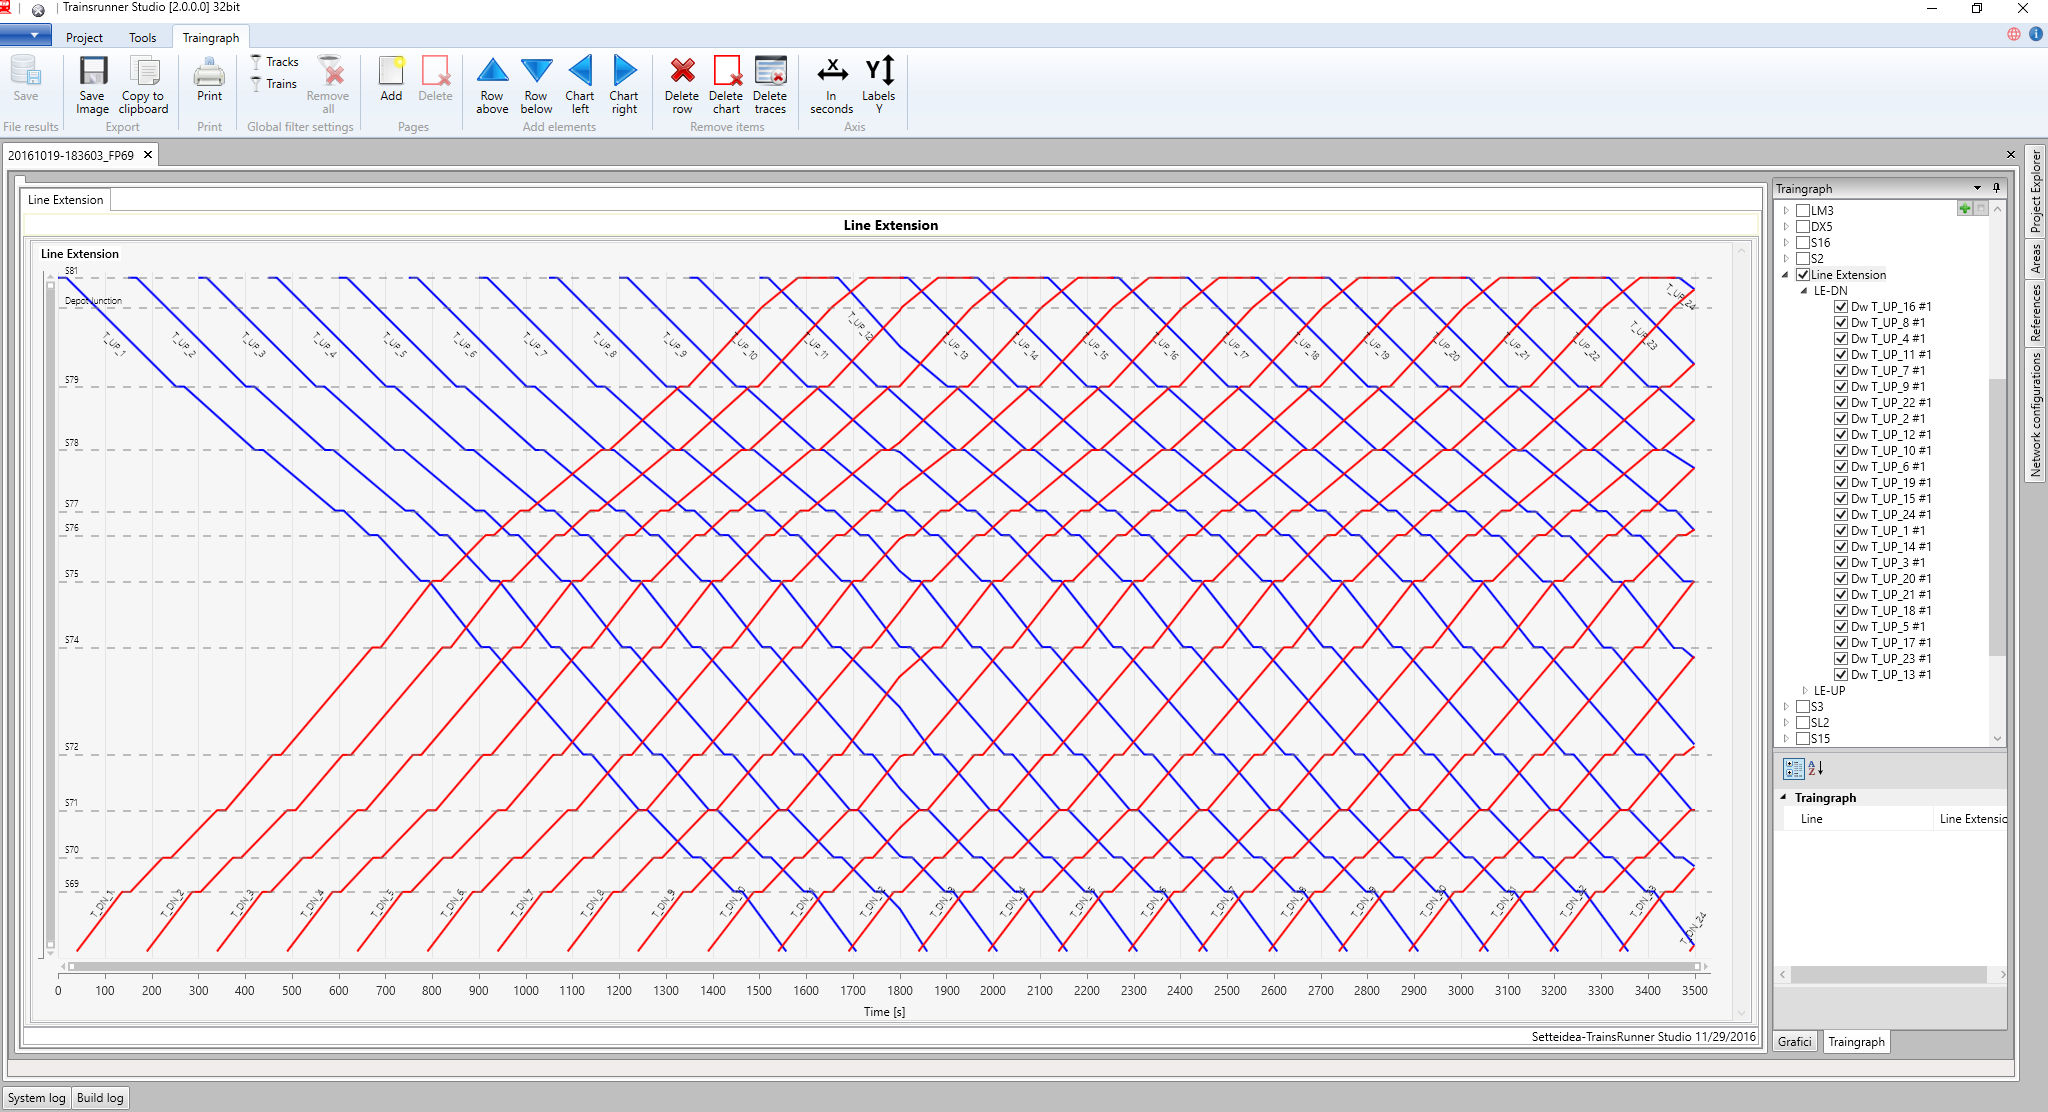2048x1112 pixels.
Task: Open the References side panel
Action: (2036, 313)
